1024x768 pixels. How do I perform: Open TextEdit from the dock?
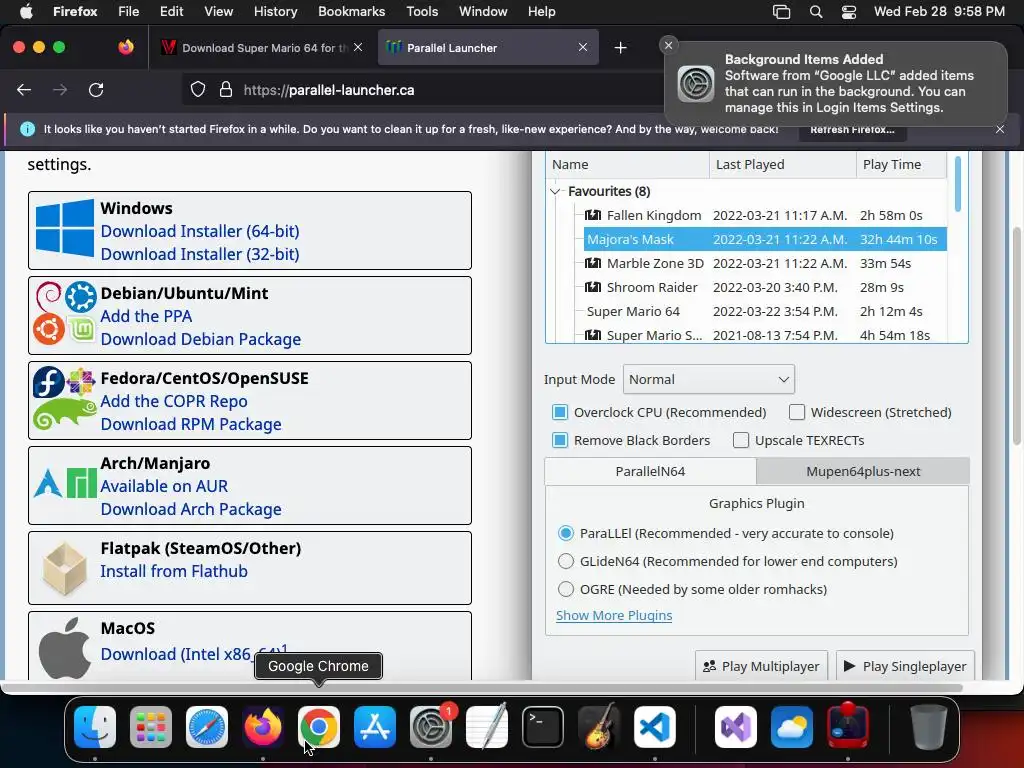(x=487, y=726)
